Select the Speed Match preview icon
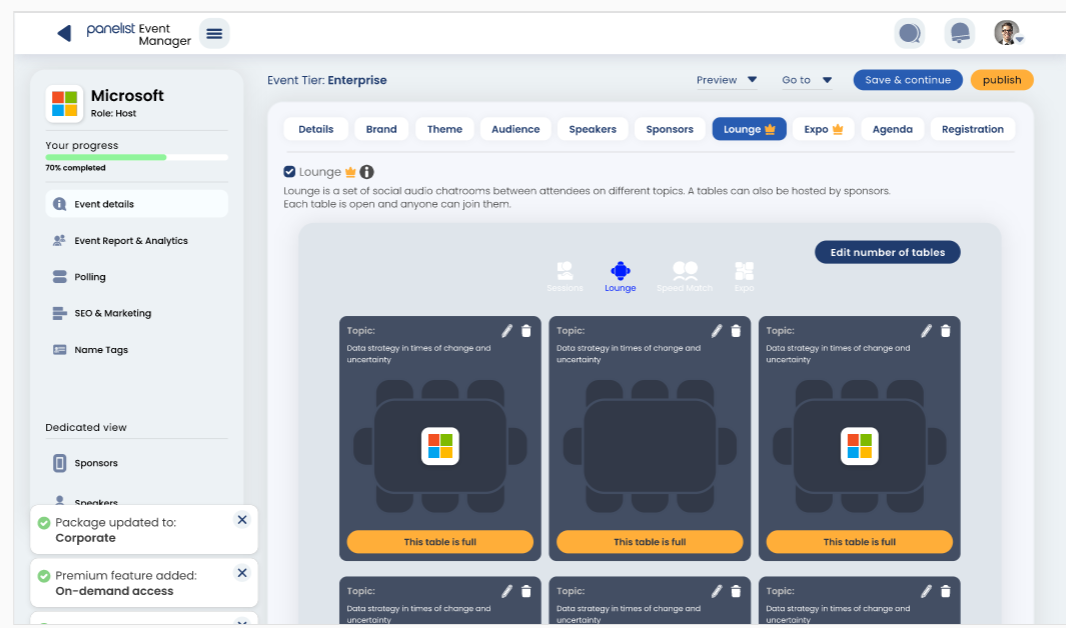This screenshot has width=1066, height=628. tap(685, 277)
